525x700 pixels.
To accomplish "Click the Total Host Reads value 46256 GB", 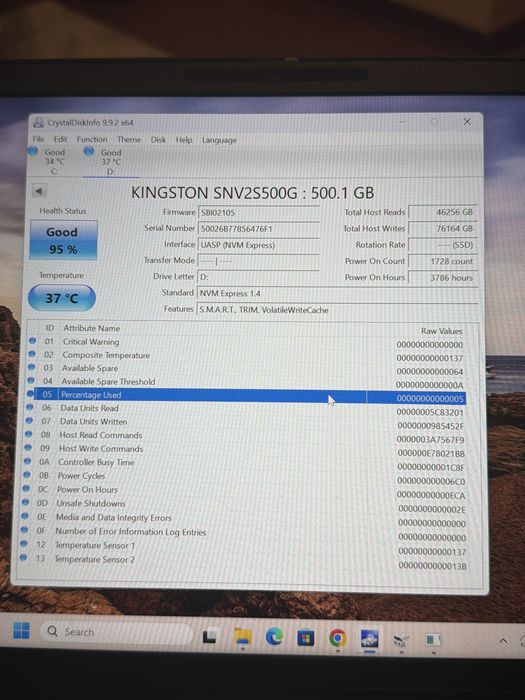I will pyautogui.click(x=443, y=212).
